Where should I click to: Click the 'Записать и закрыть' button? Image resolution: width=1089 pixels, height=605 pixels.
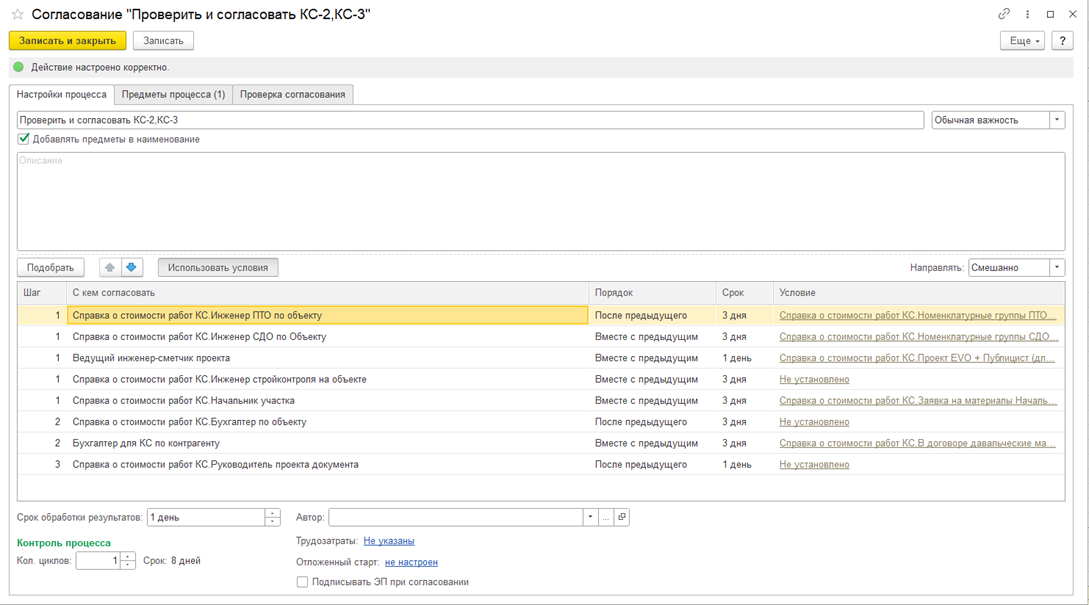coord(67,41)
